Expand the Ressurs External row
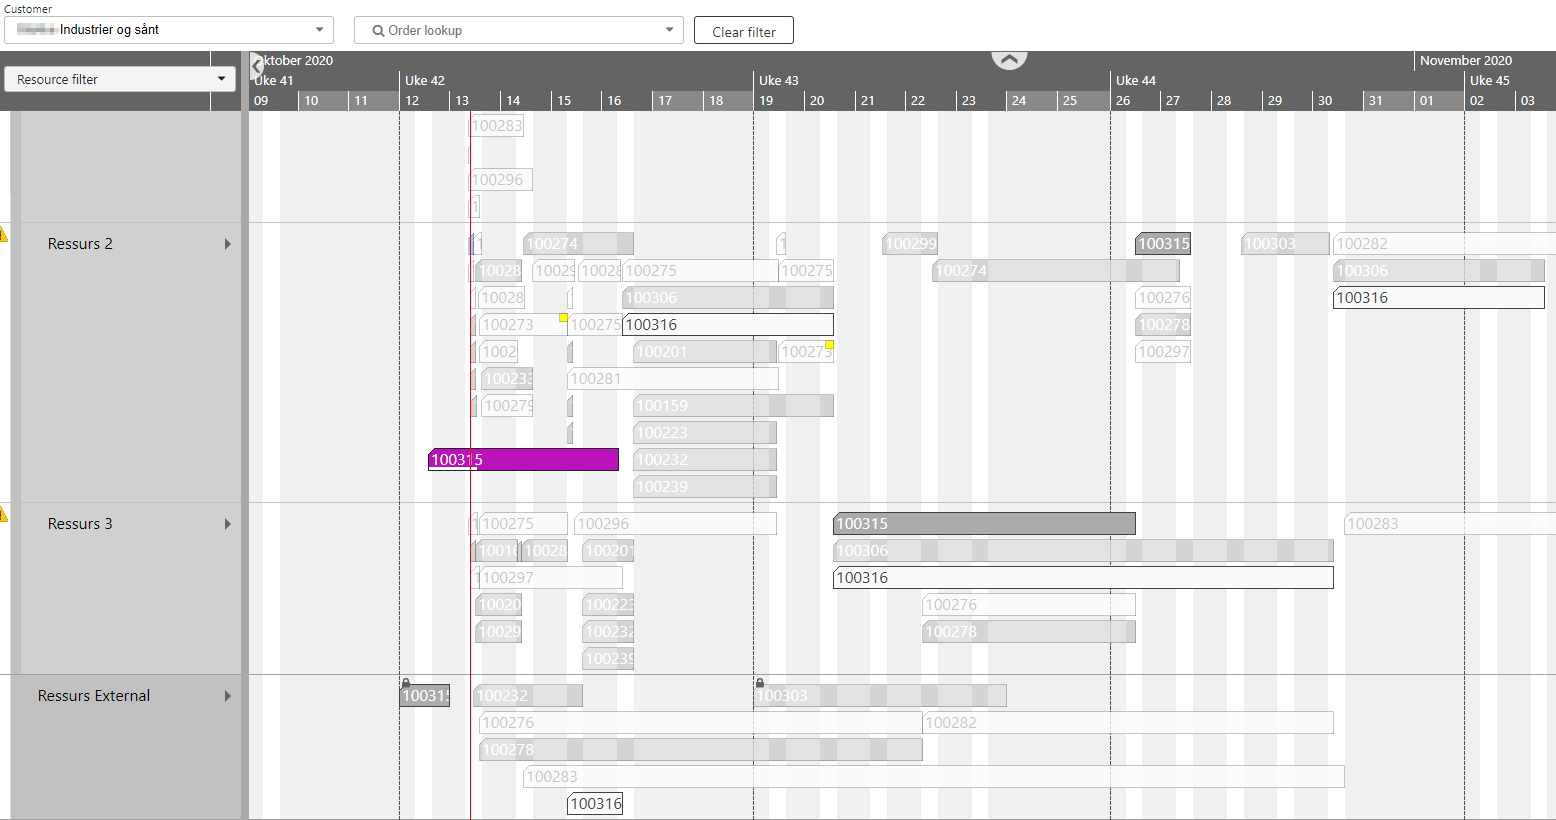This screenshot has width=1556, height=820. click(x=227, y=695)
